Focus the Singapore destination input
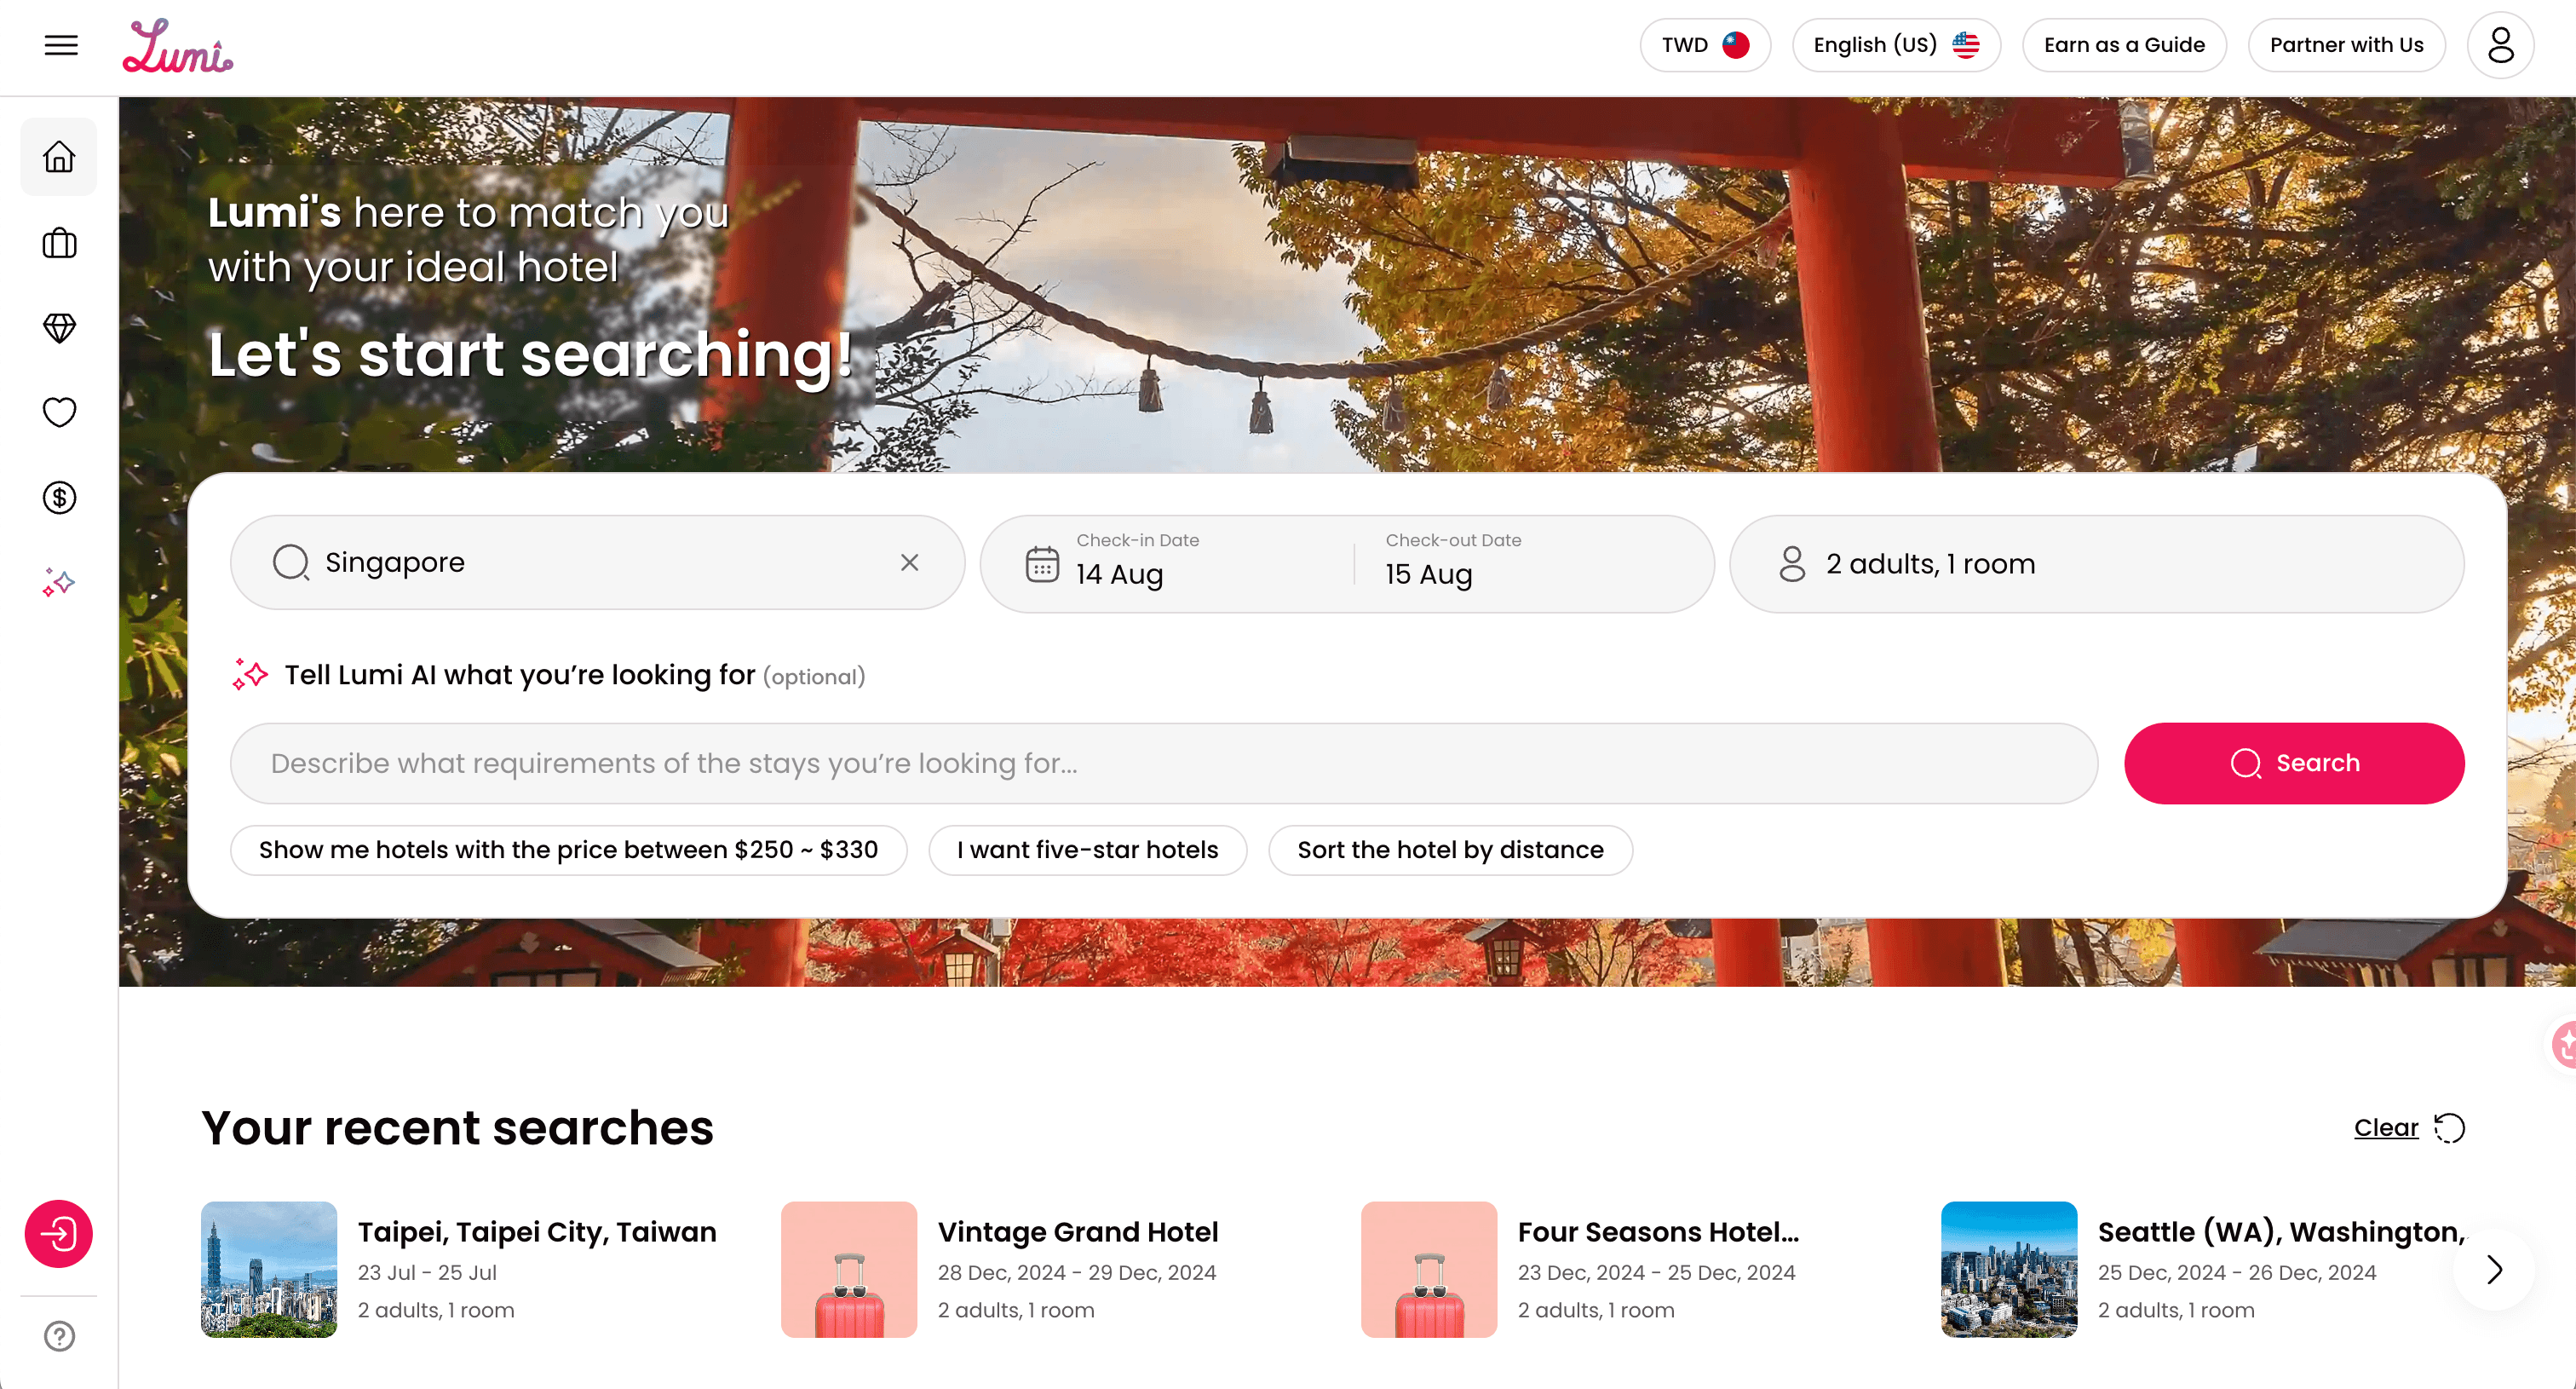2576x1389 pixels. [597, 562]
